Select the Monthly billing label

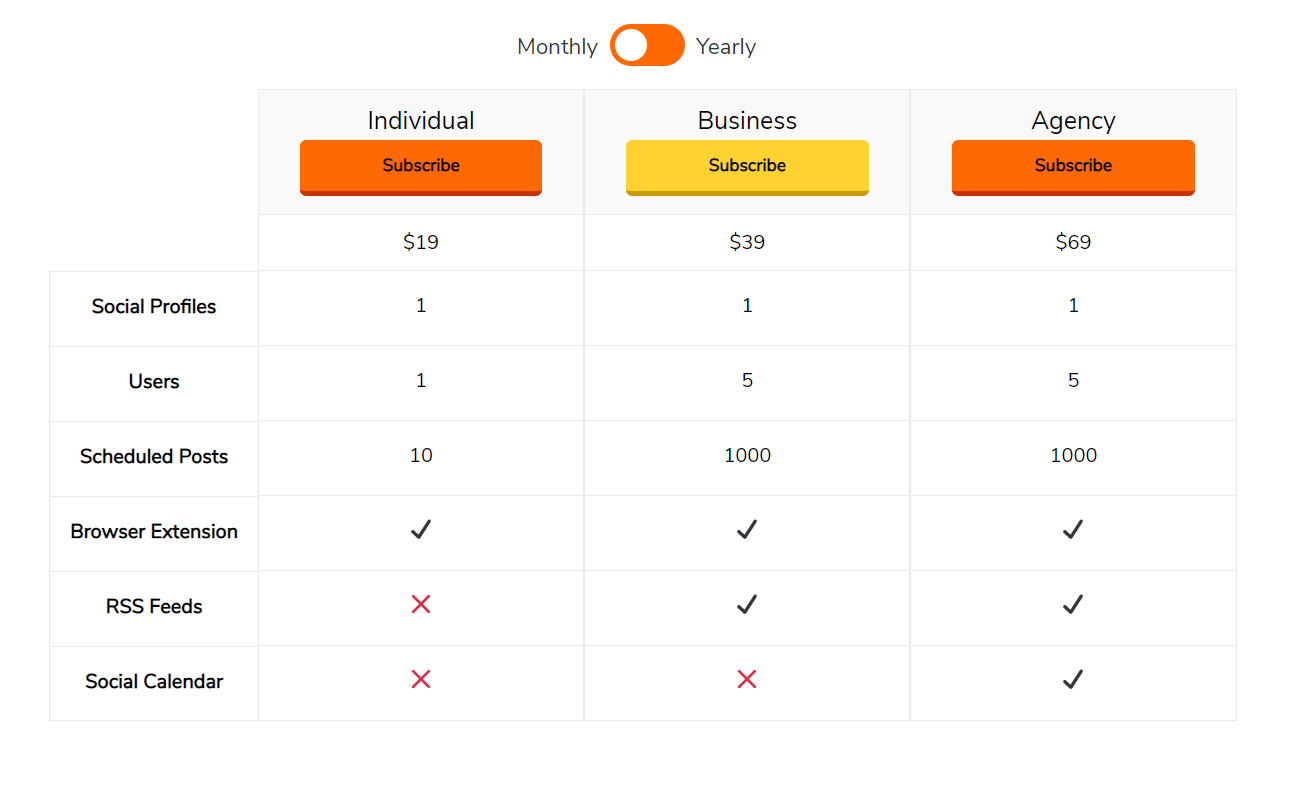[557, 47]
